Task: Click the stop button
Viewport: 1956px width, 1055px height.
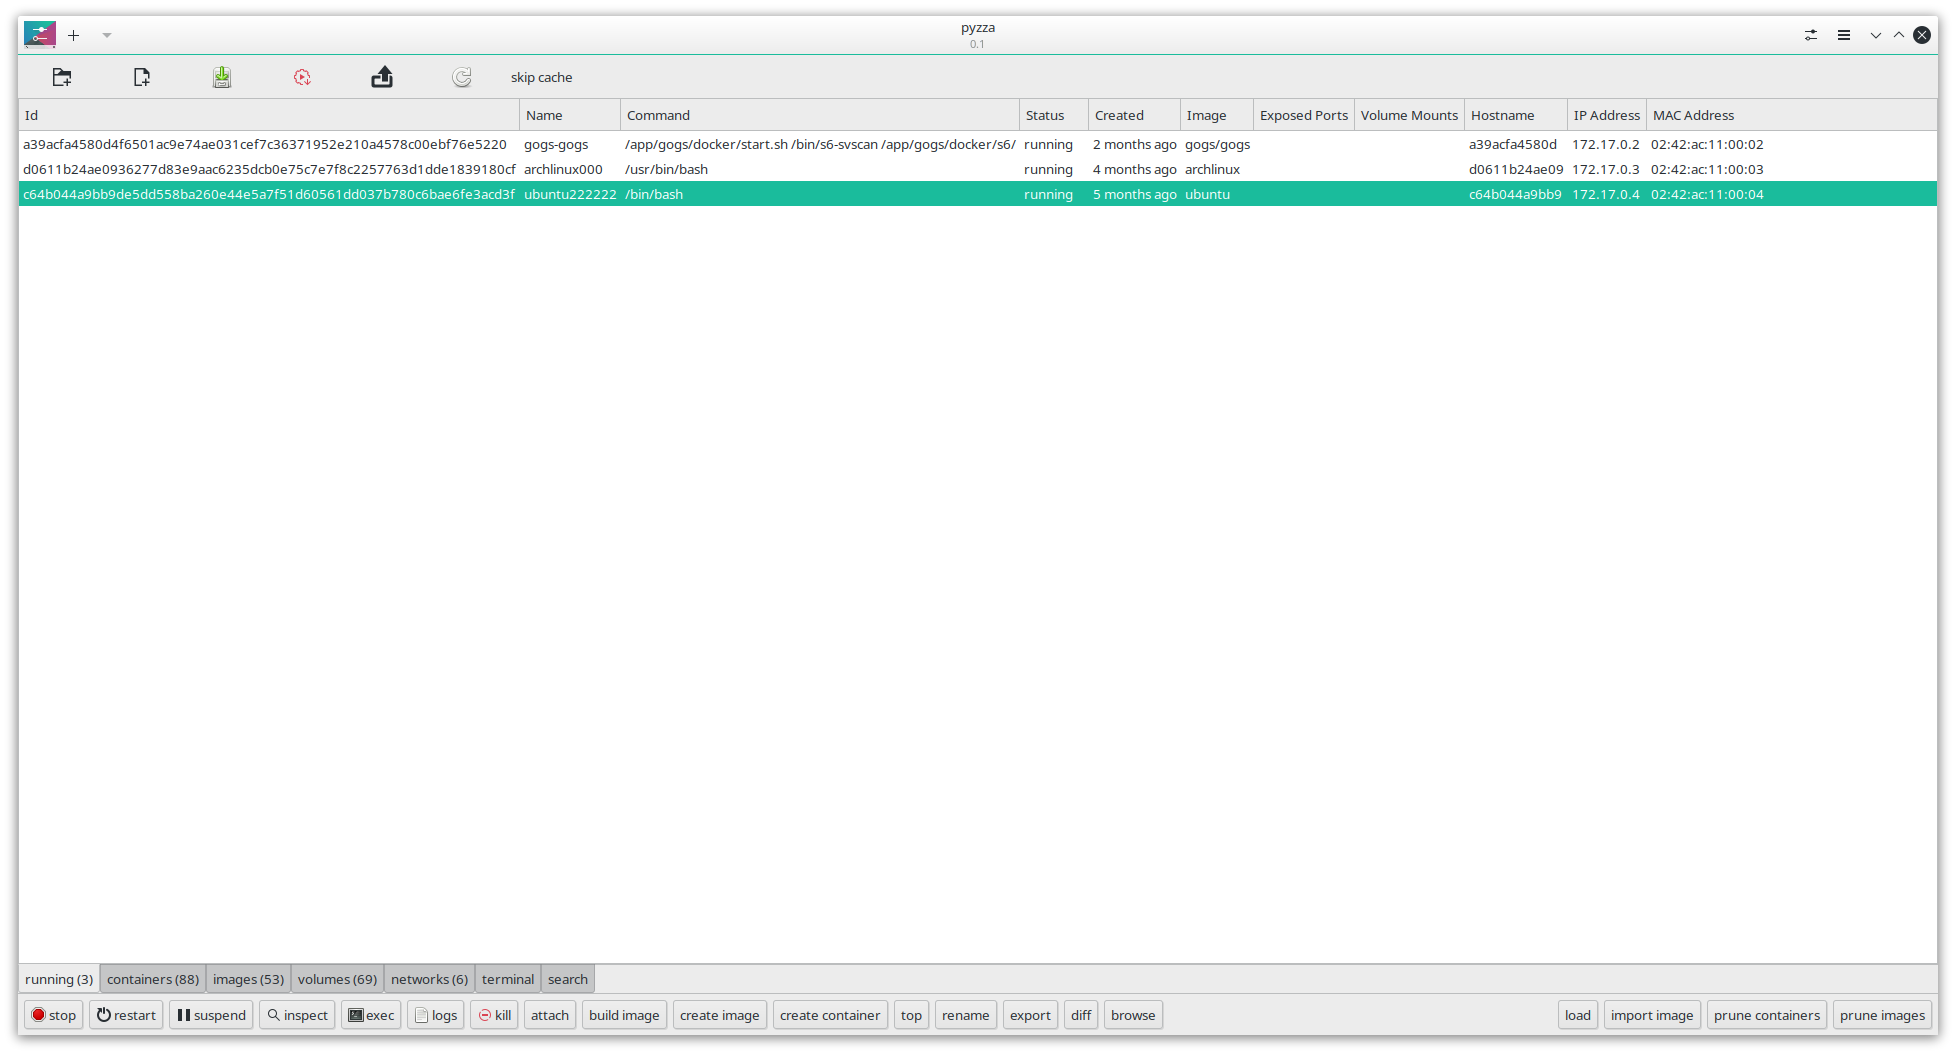Action: click(53, 1015)
